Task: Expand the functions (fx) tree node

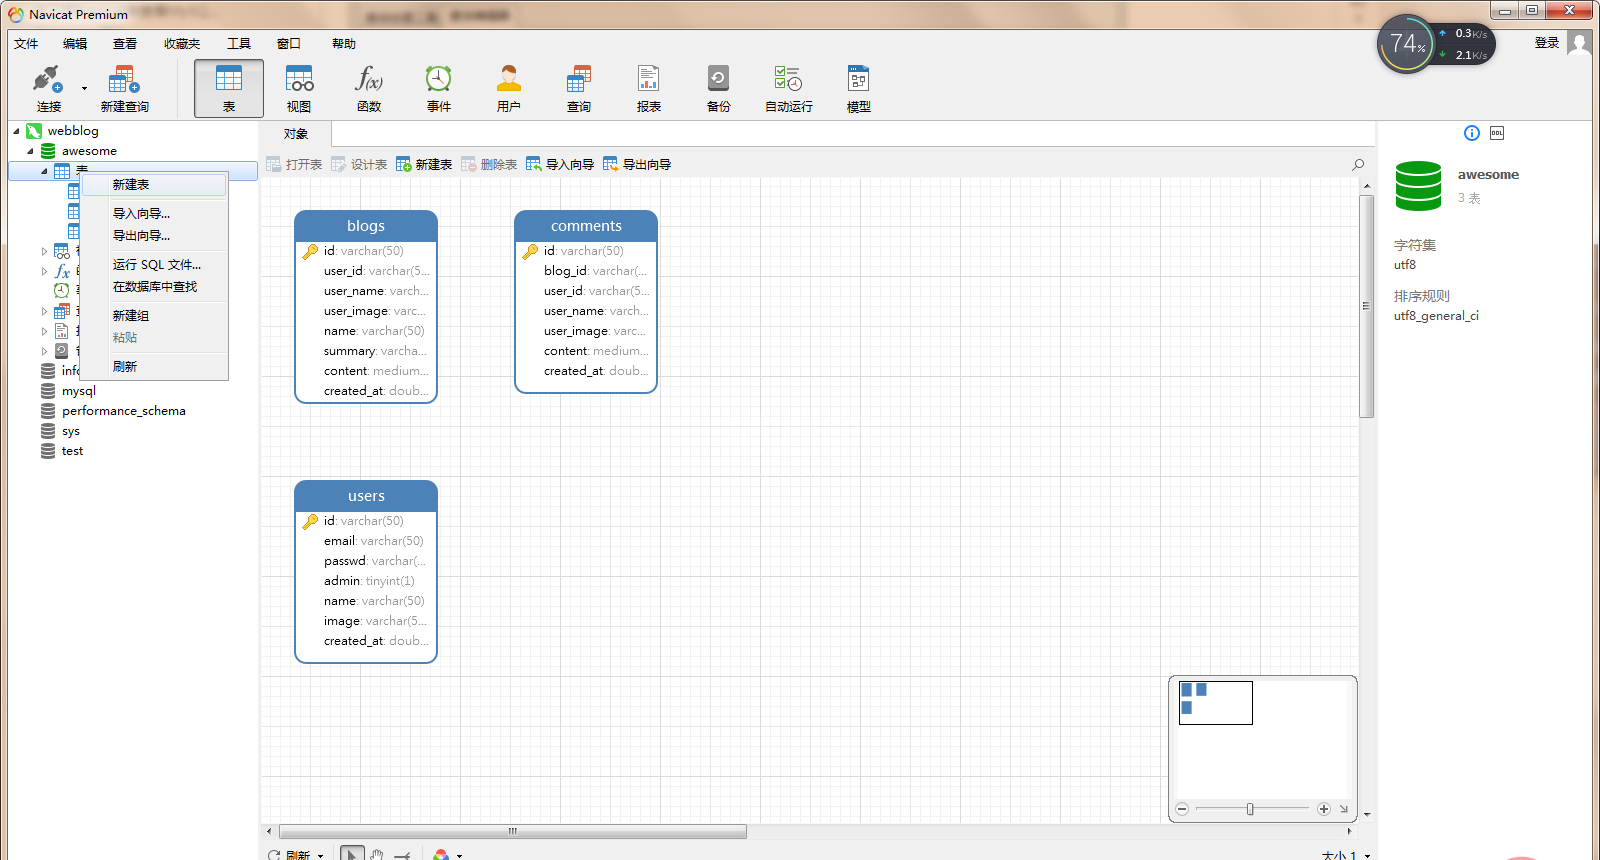Action: [44, 271]
